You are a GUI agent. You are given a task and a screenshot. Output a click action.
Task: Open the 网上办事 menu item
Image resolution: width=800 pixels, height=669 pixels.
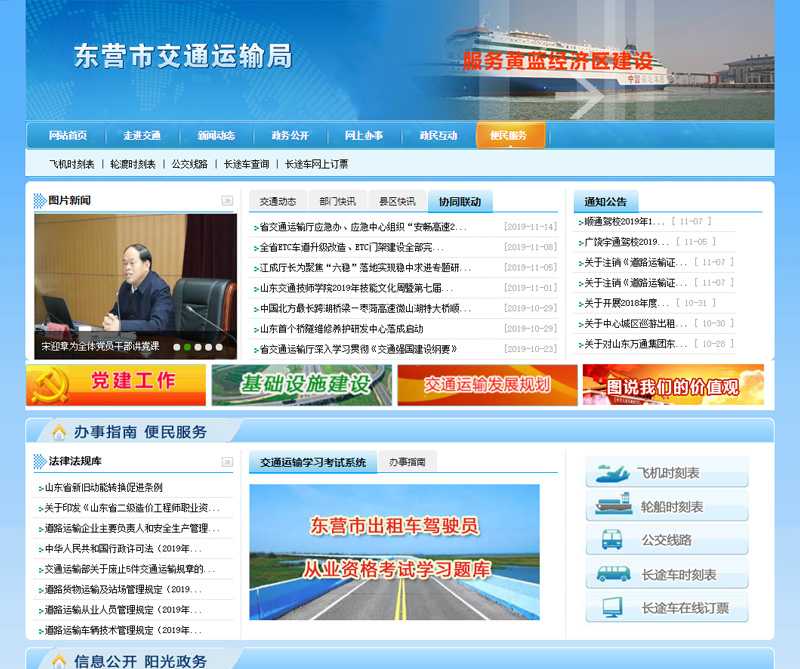364,135
